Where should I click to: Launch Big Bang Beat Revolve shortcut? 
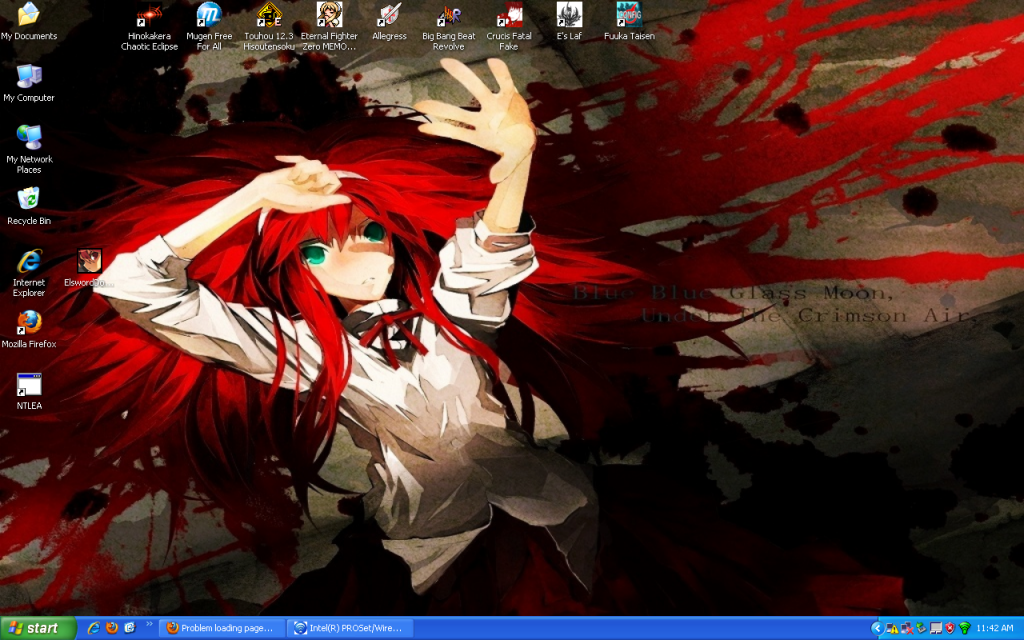(x=449, y=26)
